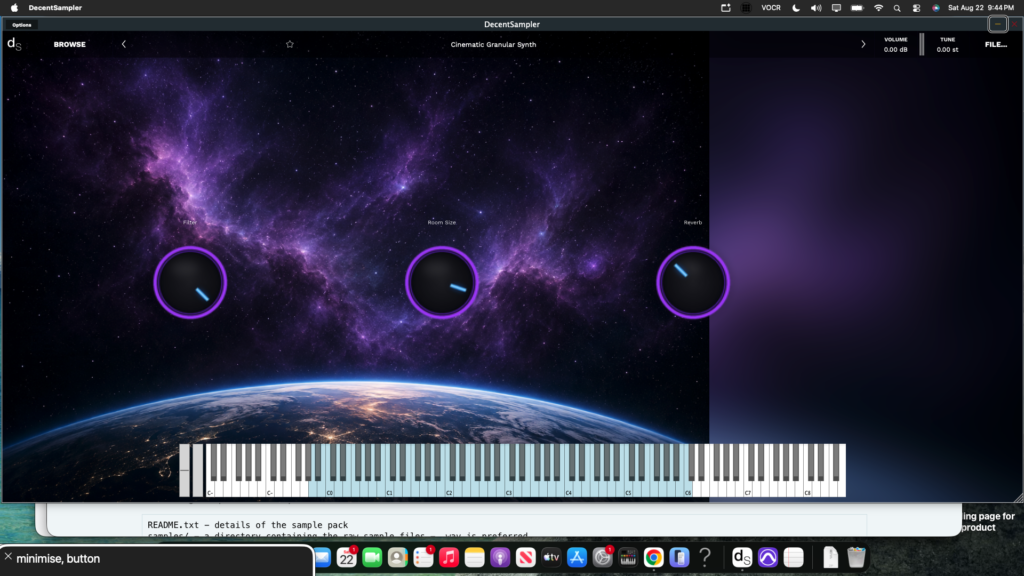Open the Options menu
This screenshot has width=1024, height=576.
[x=22, y=25]
